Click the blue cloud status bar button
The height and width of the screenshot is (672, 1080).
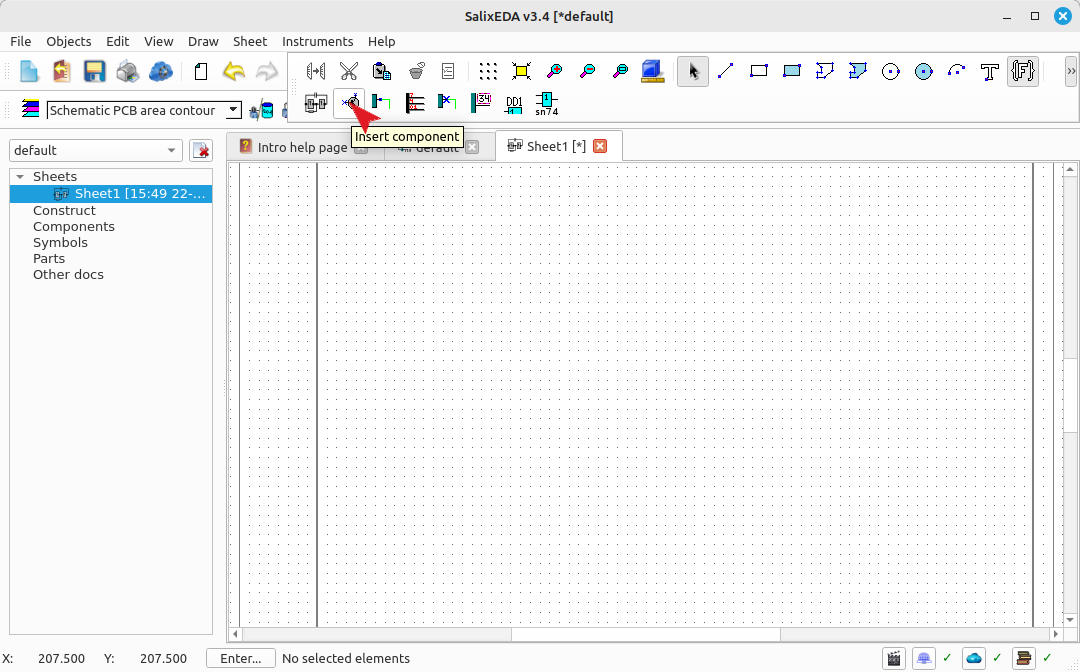coord(974,658)
